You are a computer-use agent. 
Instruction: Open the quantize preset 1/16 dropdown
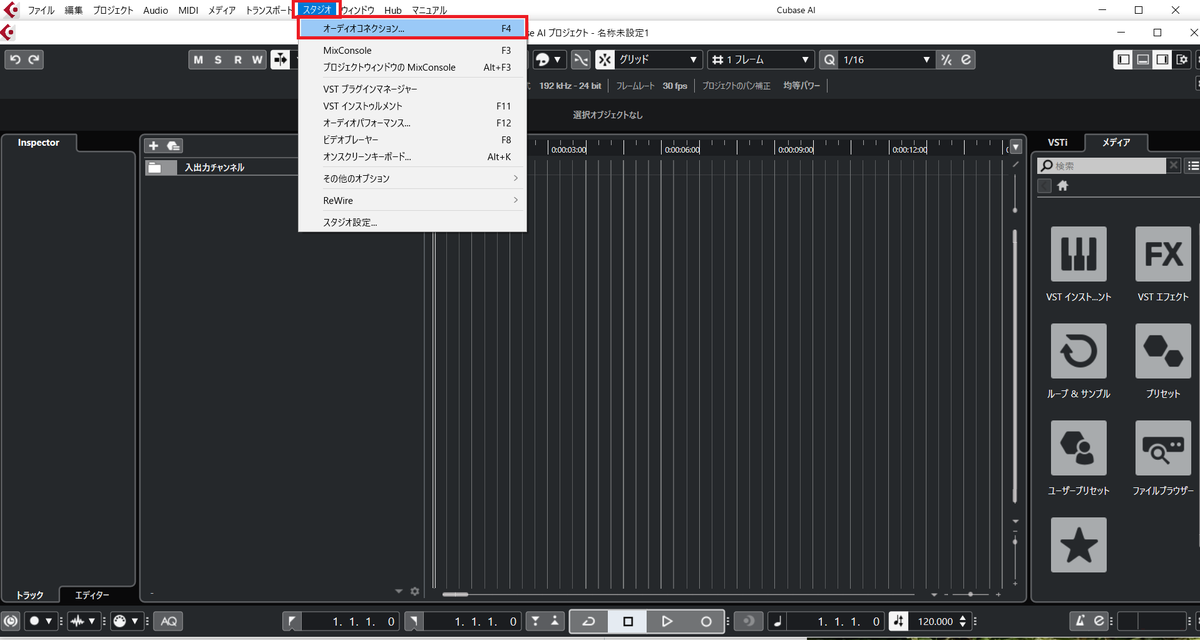886,60
